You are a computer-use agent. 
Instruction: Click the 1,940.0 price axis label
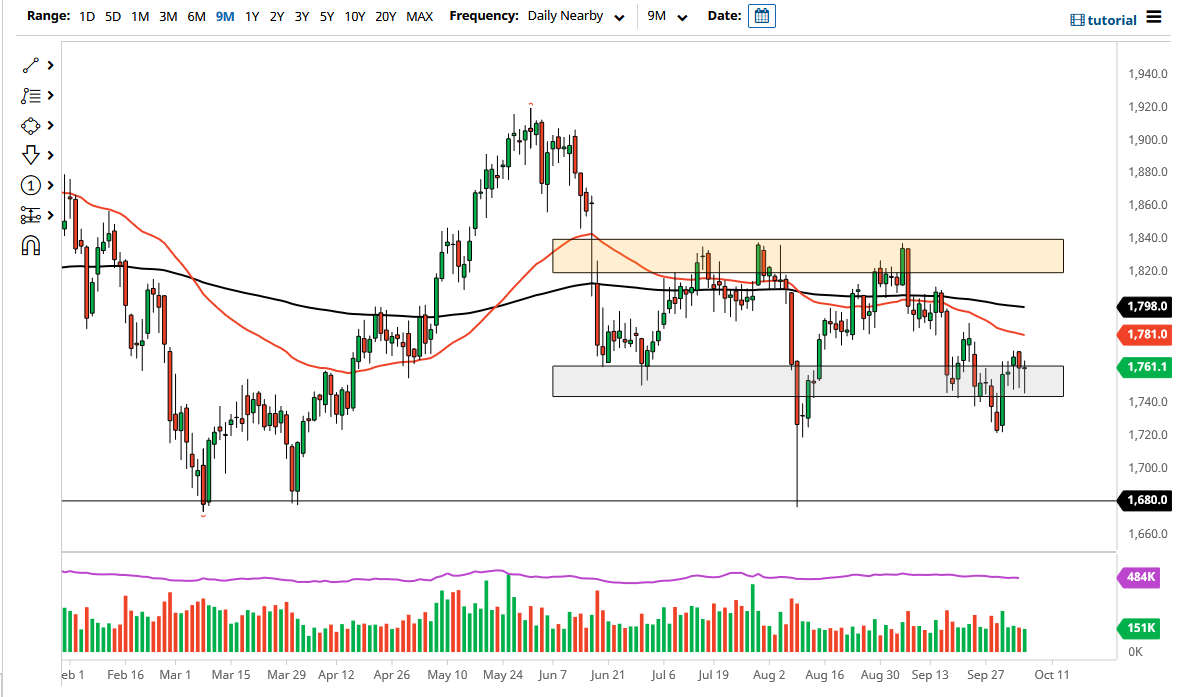pos(1147,73)
